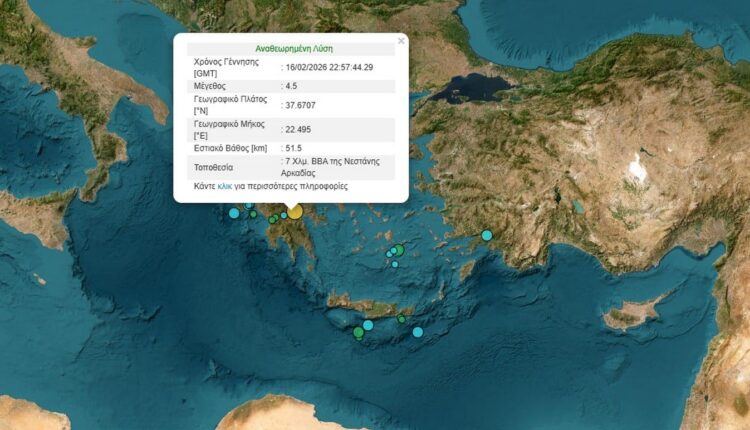Click the cyan marker southeast of Crete
Viewport: 750px width, 430px height.
[418, 332]
